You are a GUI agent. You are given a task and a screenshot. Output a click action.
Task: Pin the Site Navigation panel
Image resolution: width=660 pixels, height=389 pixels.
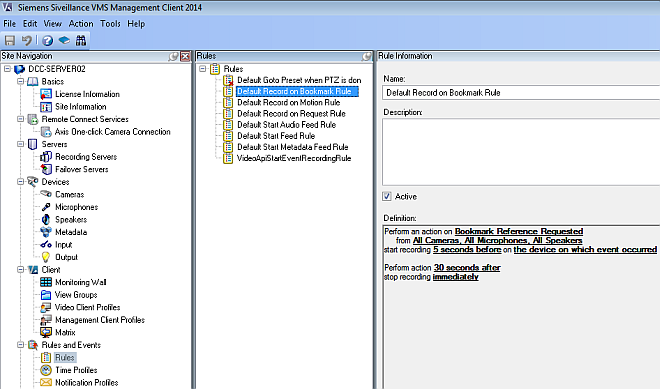coord(173,56)
